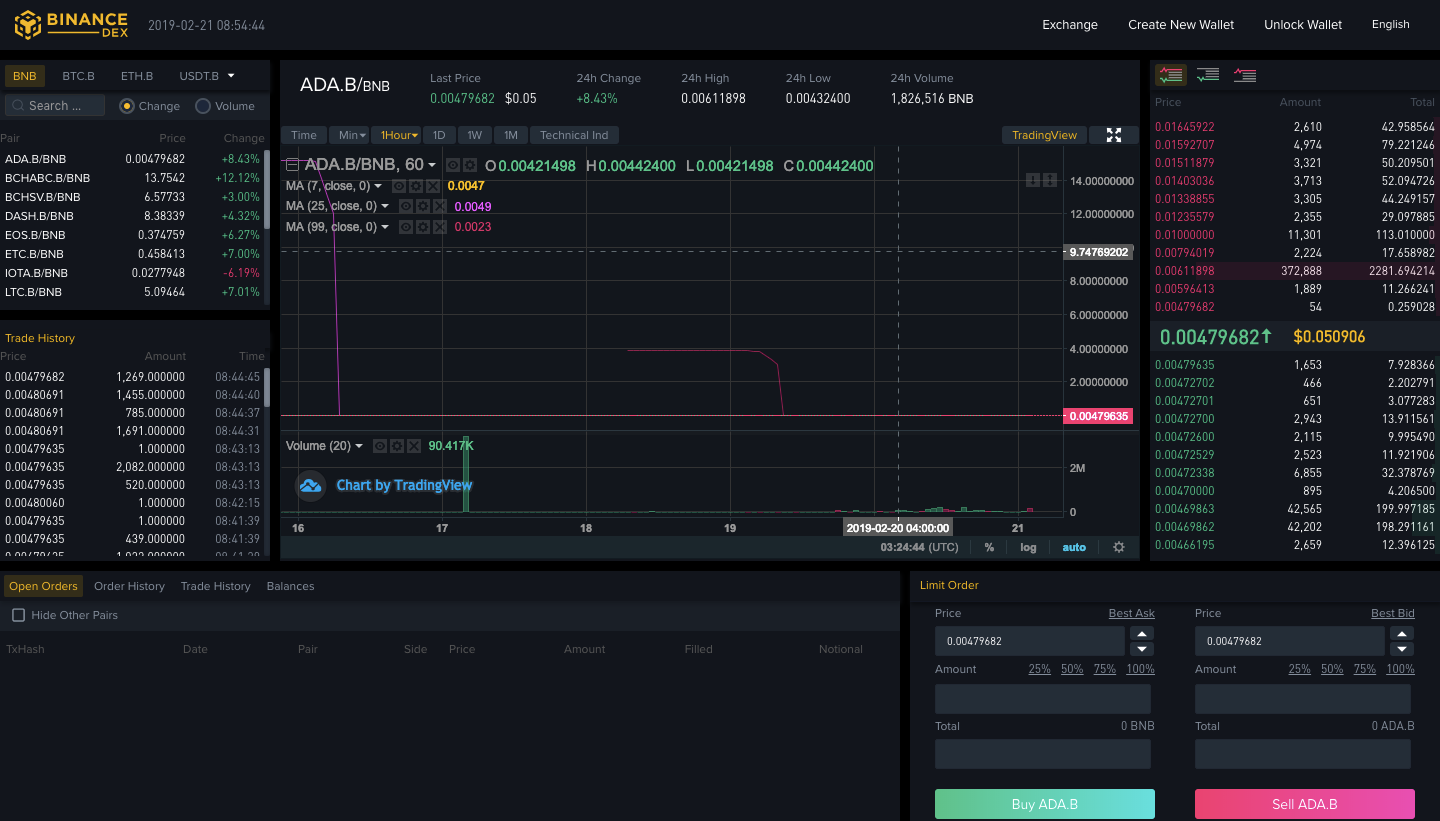This screenshot has height=821, width=1440.
Task: Select the Change radio button
Action: (127, 106)
